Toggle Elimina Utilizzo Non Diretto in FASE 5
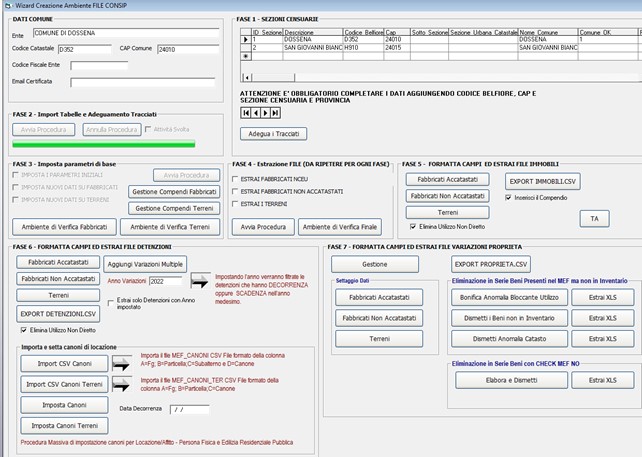 pos(413,226)
